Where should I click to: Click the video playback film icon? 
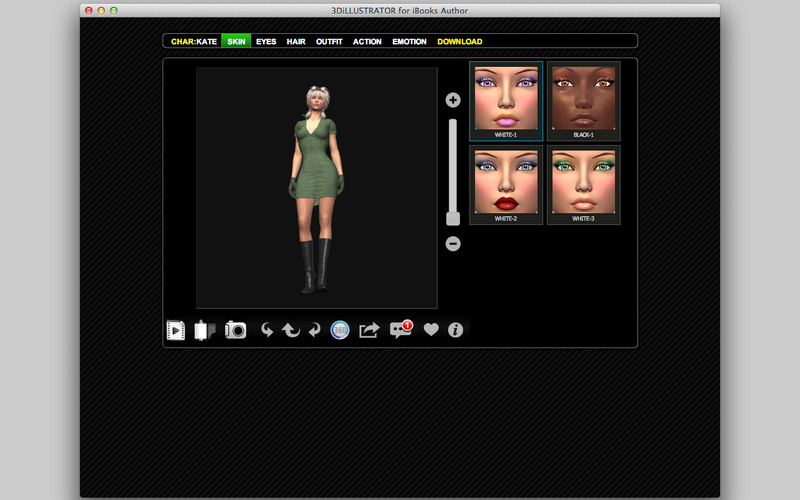click(176, 330)
